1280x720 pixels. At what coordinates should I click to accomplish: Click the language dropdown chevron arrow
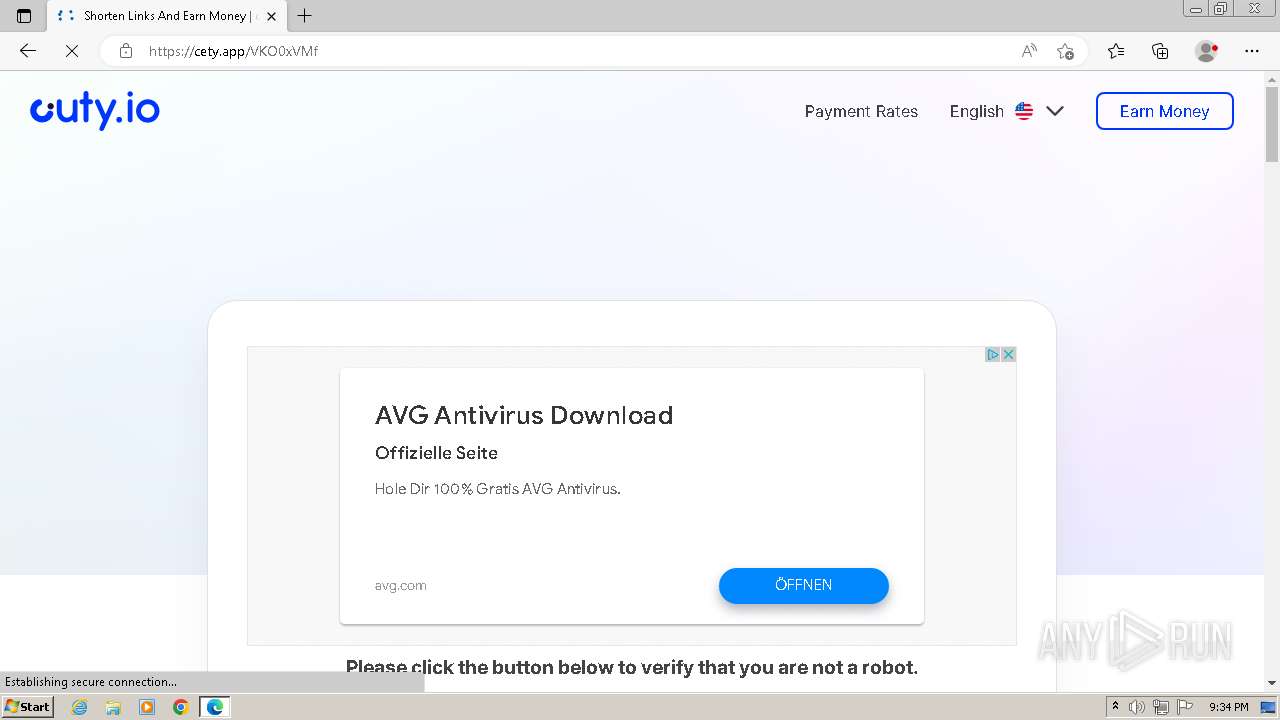tap(1055, 111)
